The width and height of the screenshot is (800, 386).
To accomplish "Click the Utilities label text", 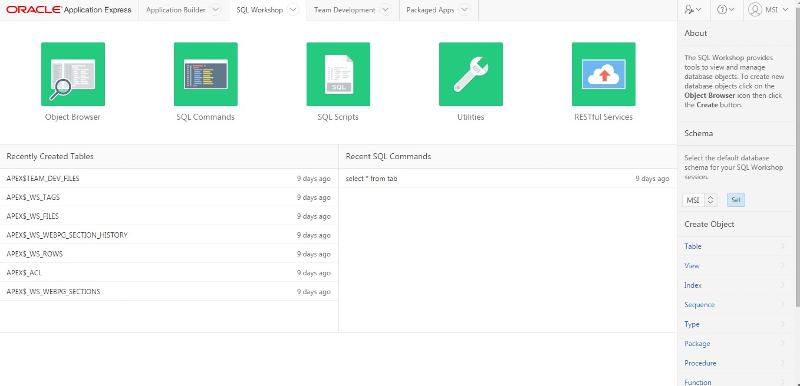I will pyautogui.click(x=470, y=117).
